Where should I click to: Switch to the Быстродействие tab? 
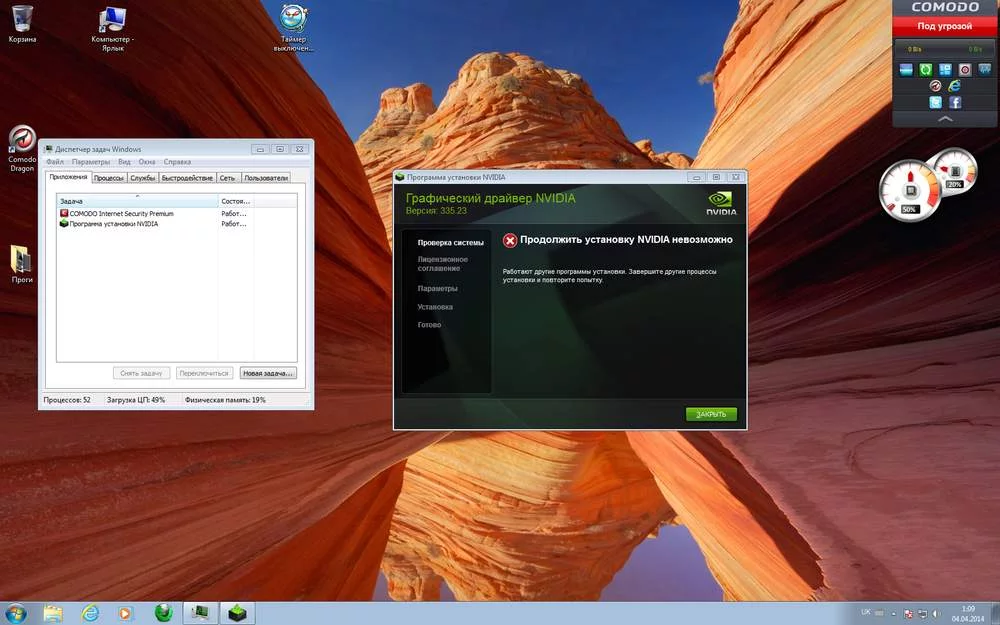point(188,178)
